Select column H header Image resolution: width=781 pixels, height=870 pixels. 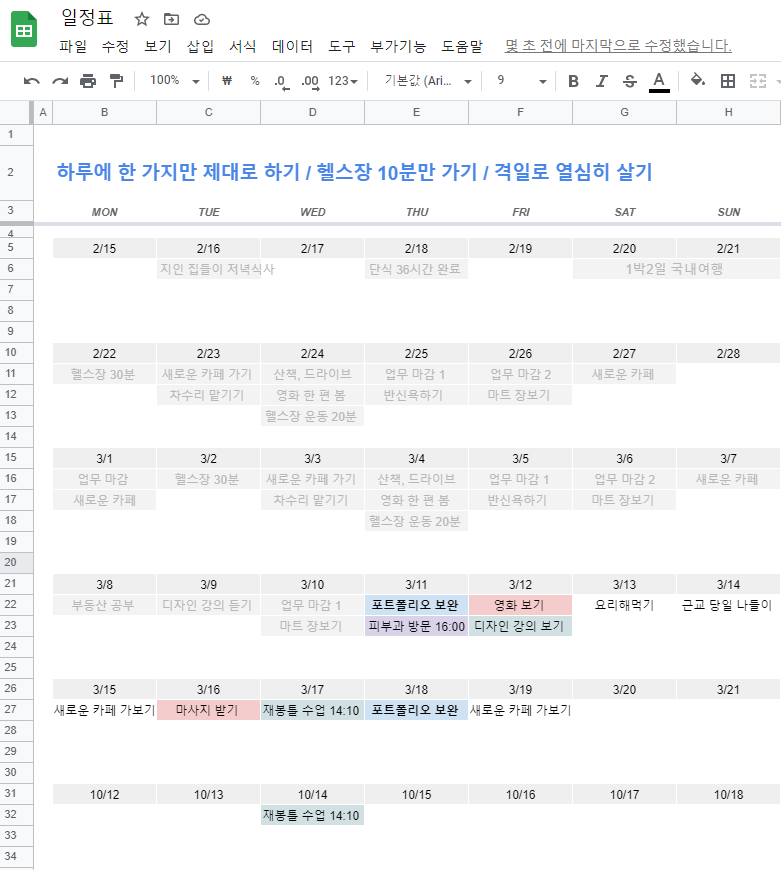tap(728, 113)
